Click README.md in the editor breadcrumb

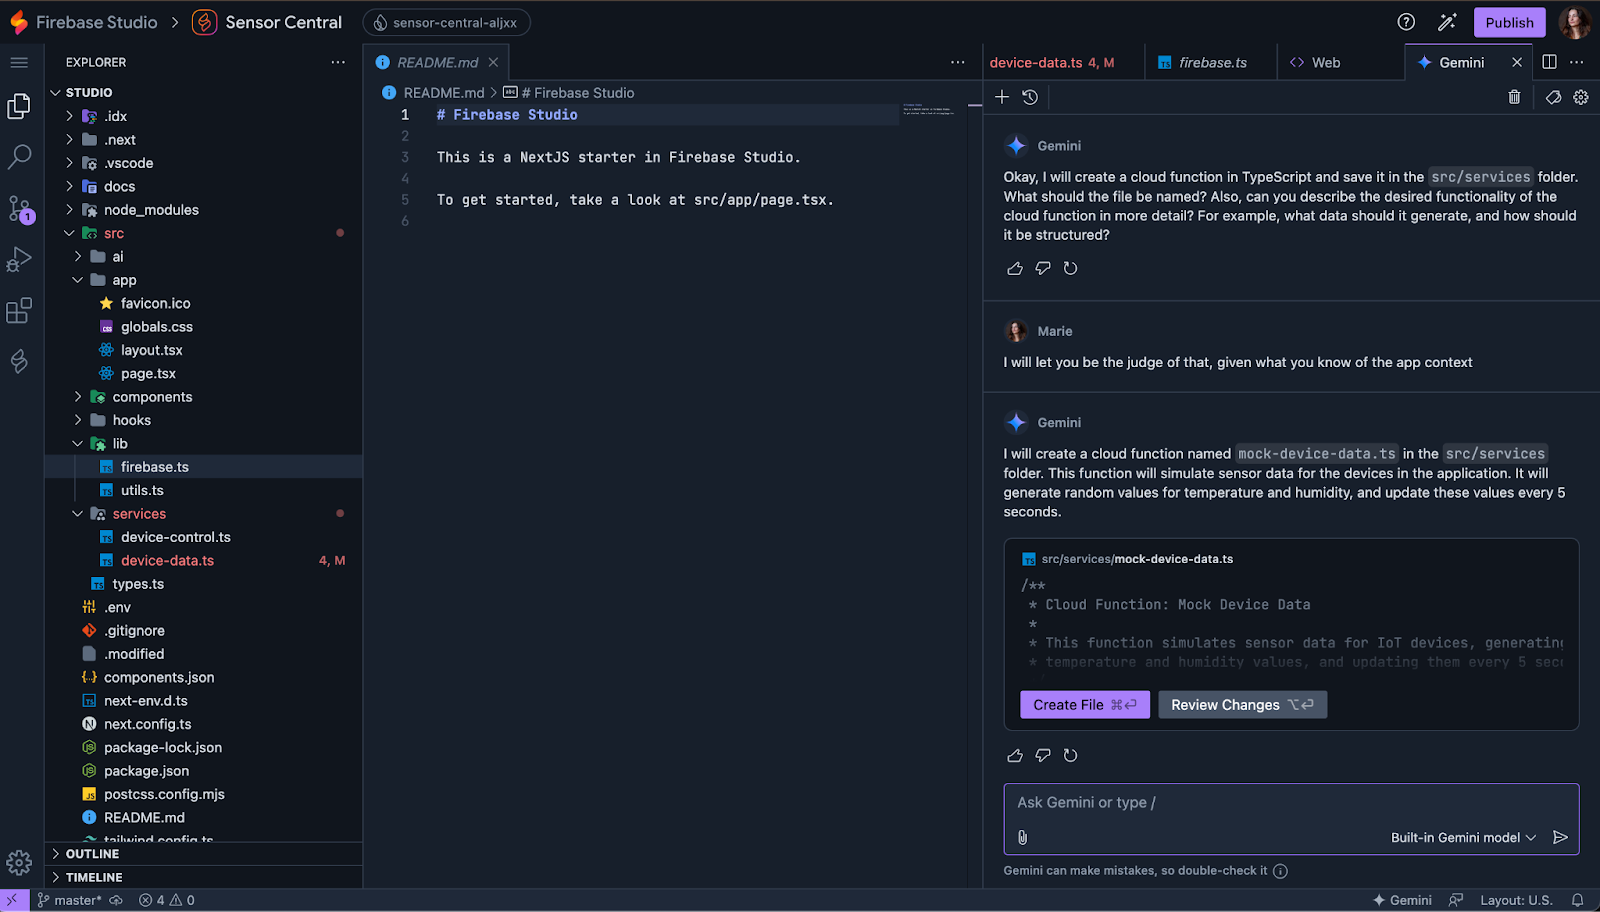(444, 93)
